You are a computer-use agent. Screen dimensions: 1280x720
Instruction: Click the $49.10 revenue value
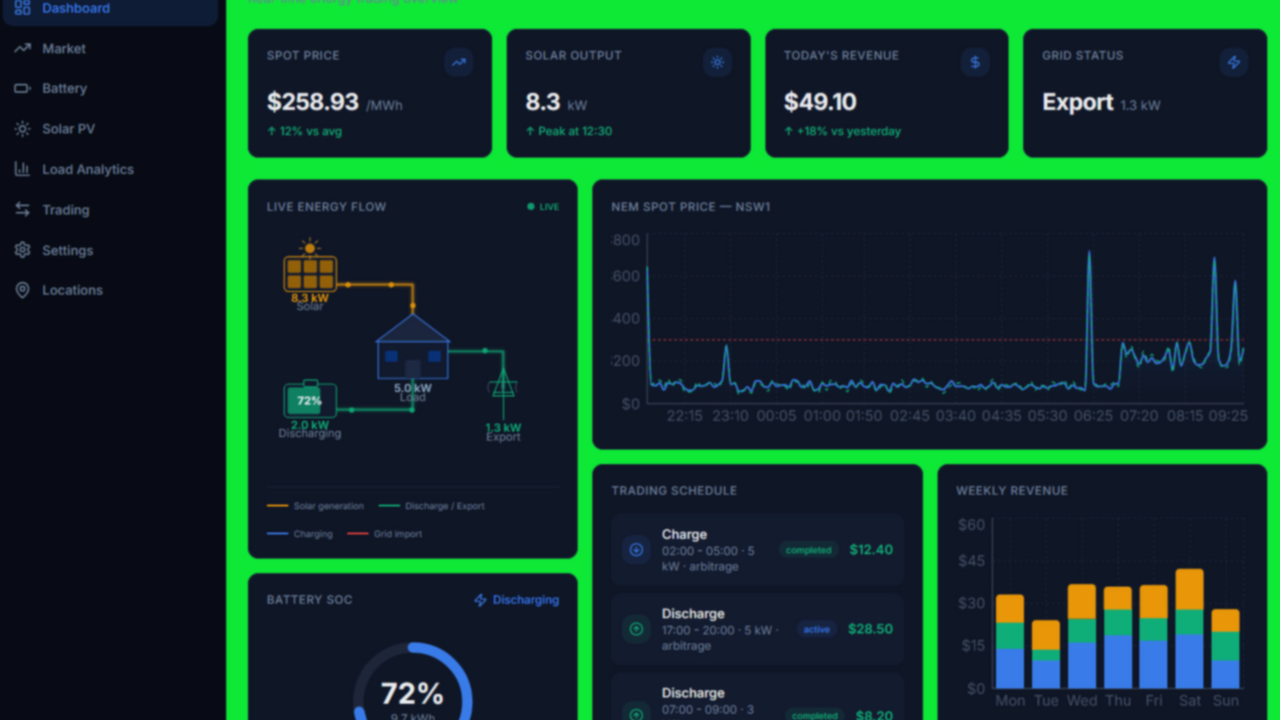[820, 102]
